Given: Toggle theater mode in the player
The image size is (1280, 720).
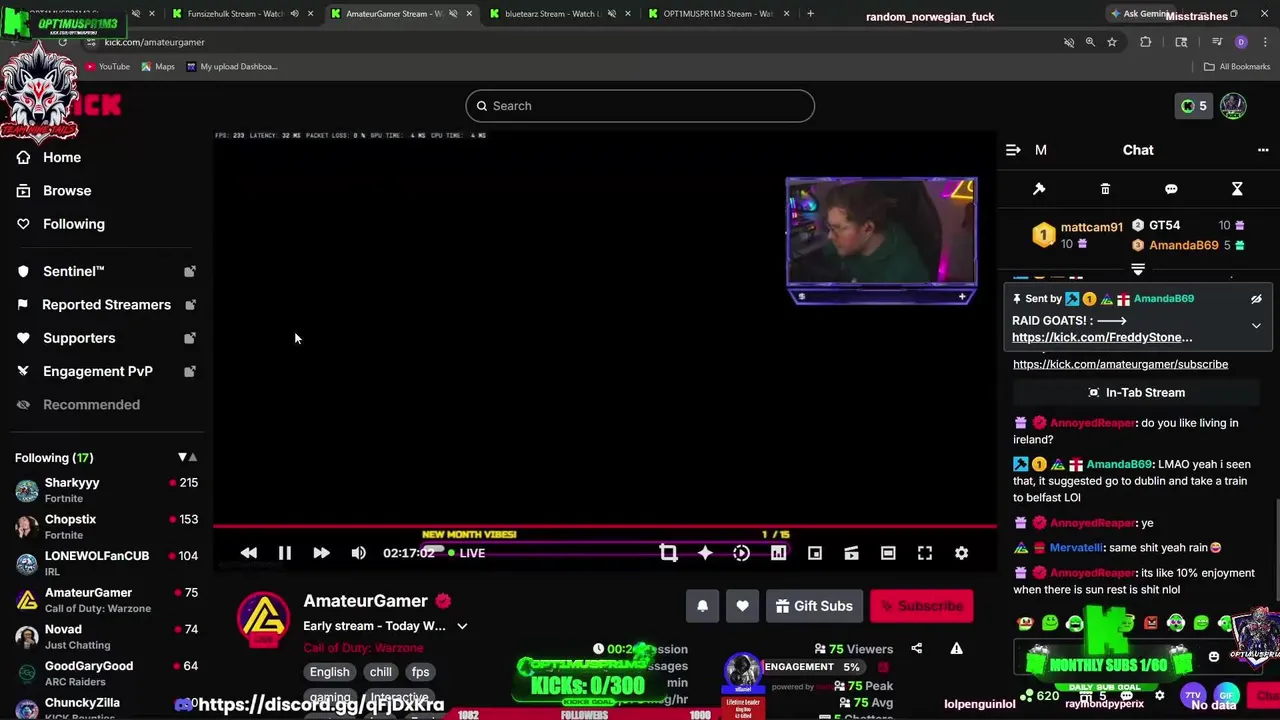Looking at the screenshot, I should point(888,553).
